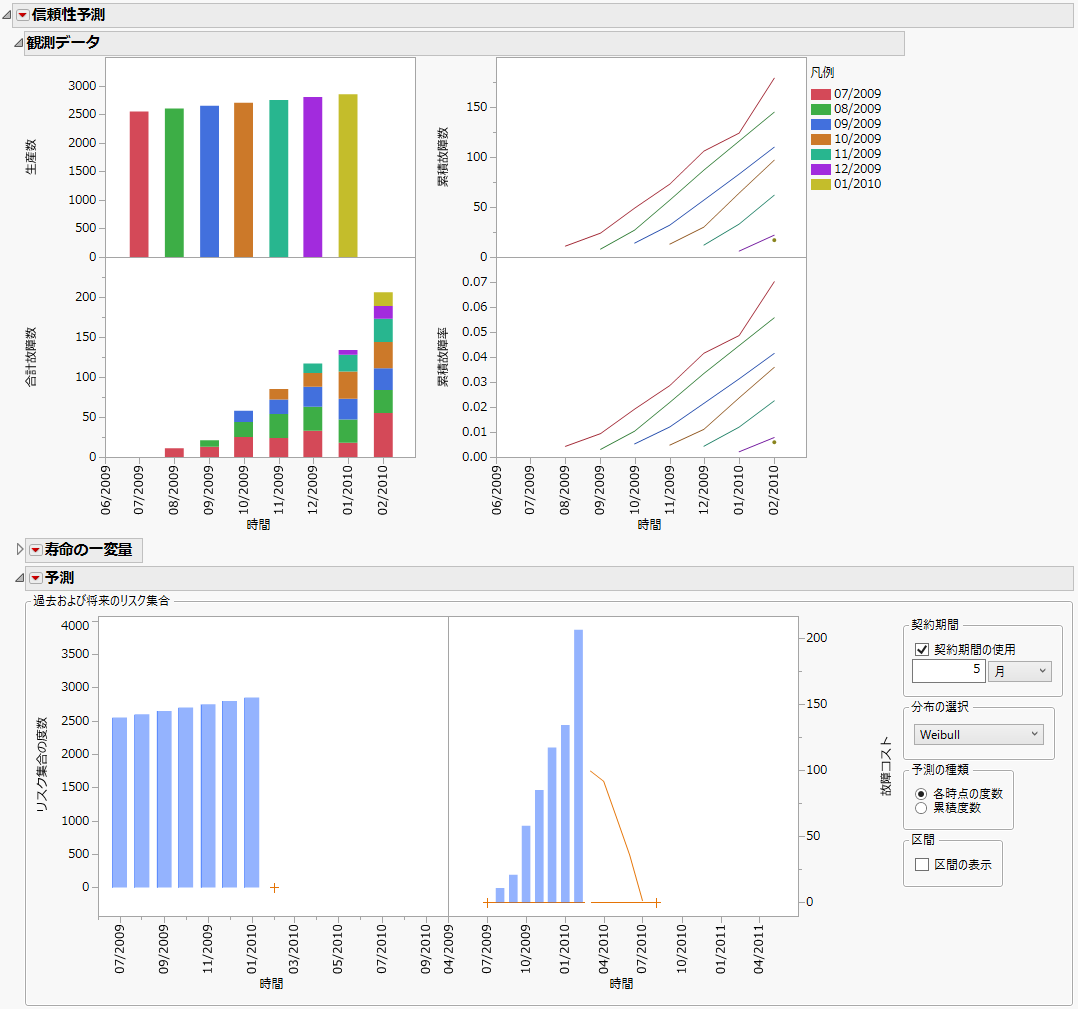The height and width of the screenshot is (1009, 1078).
Task: Click the 累積故障数 axis label
Action: coord(443,157)
